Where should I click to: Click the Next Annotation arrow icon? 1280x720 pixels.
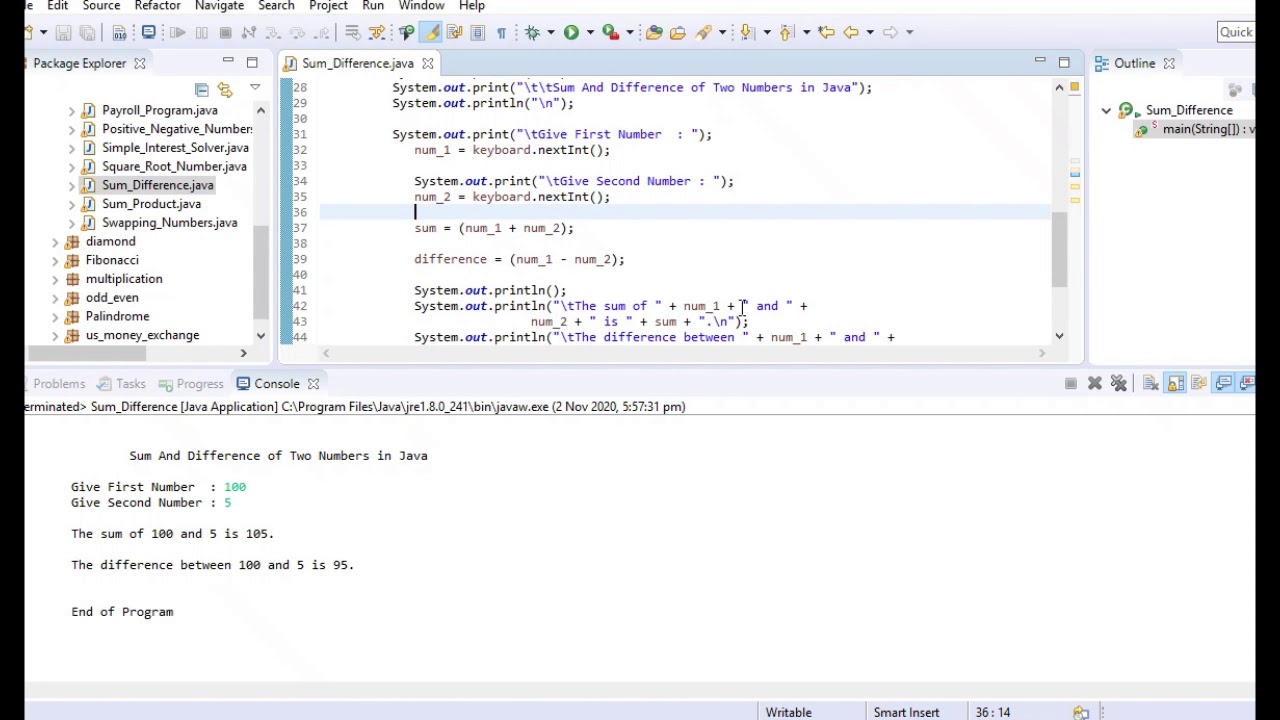coord(746,33)
